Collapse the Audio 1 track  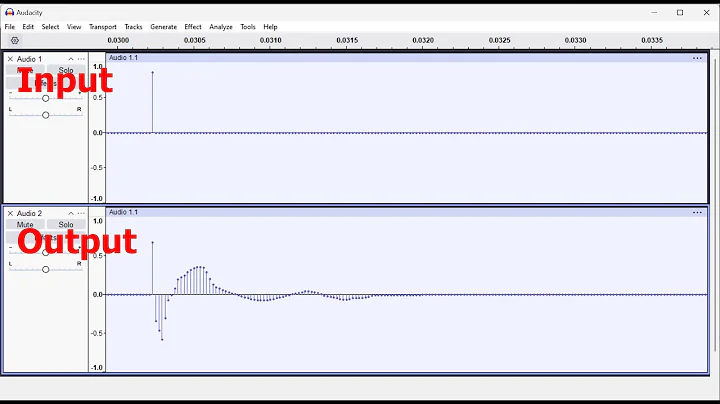pos(71,59)
